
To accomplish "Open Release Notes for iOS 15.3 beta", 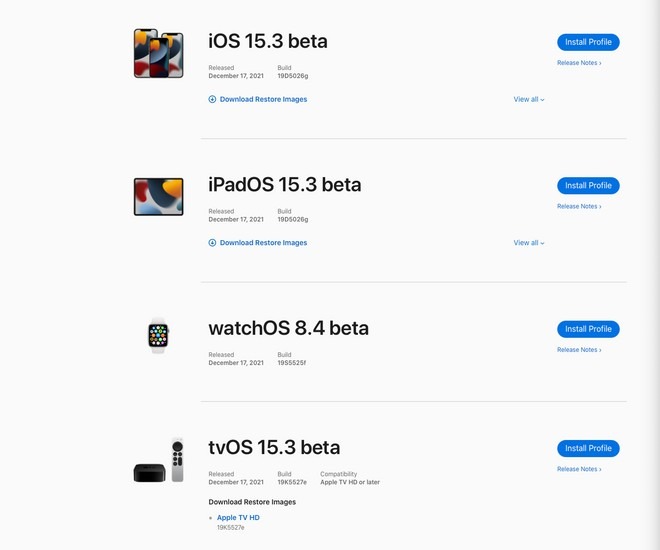I will coord(579,63).
